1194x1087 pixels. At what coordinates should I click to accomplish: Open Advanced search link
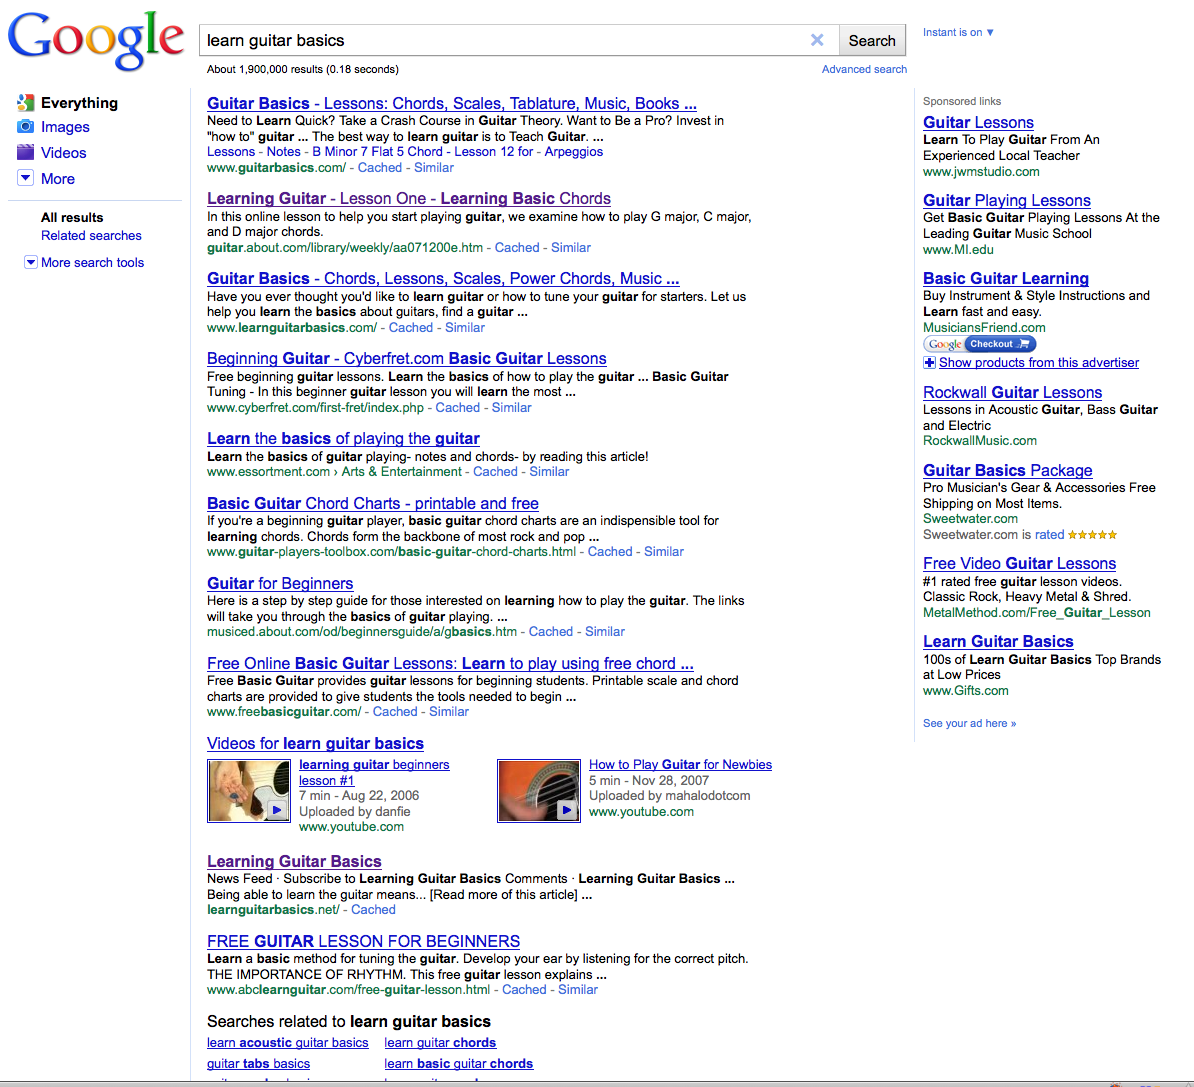(x=864, y=69)
